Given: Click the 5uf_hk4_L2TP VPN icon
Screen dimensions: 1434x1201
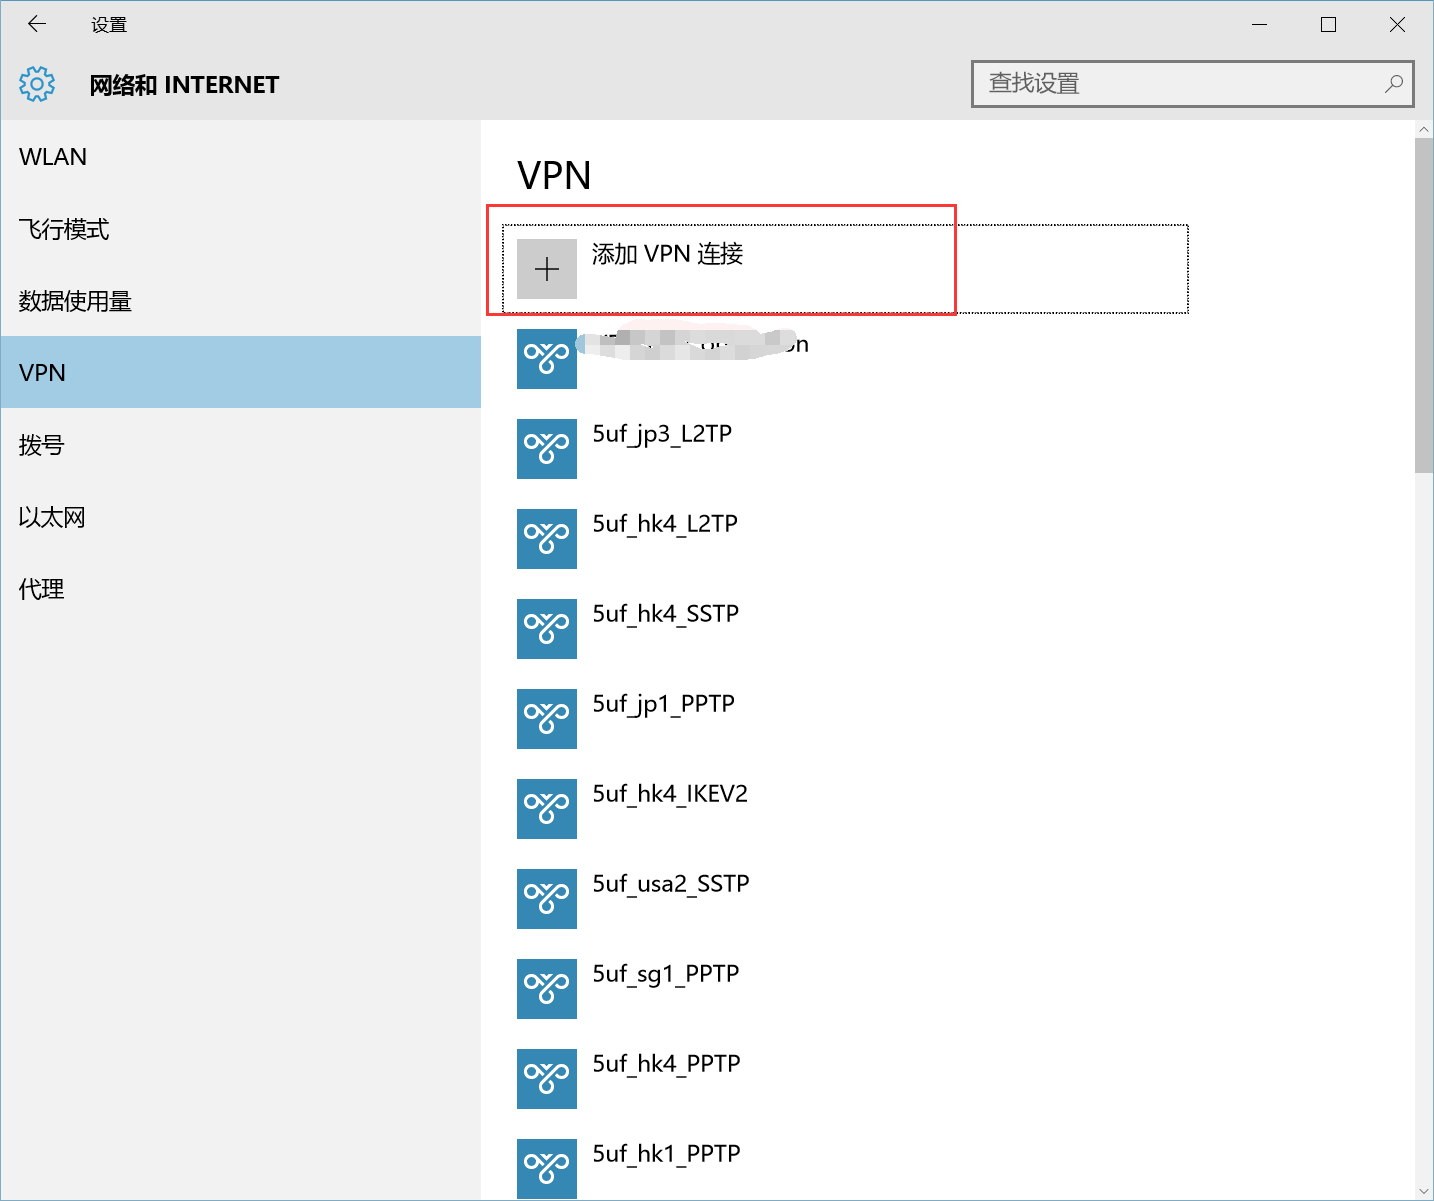Looking at the screenshot, I should coord(546,539).
